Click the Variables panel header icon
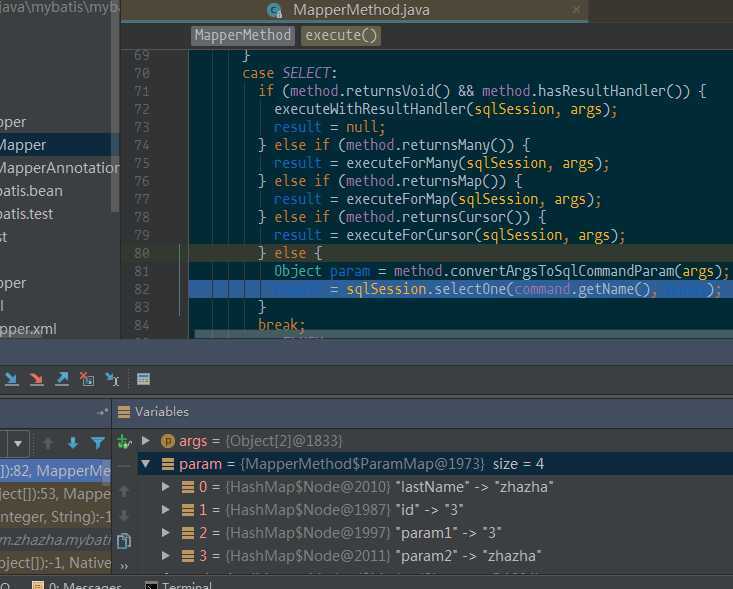The height and width of the screenshot is (589, 733). (x=124, y=412)
